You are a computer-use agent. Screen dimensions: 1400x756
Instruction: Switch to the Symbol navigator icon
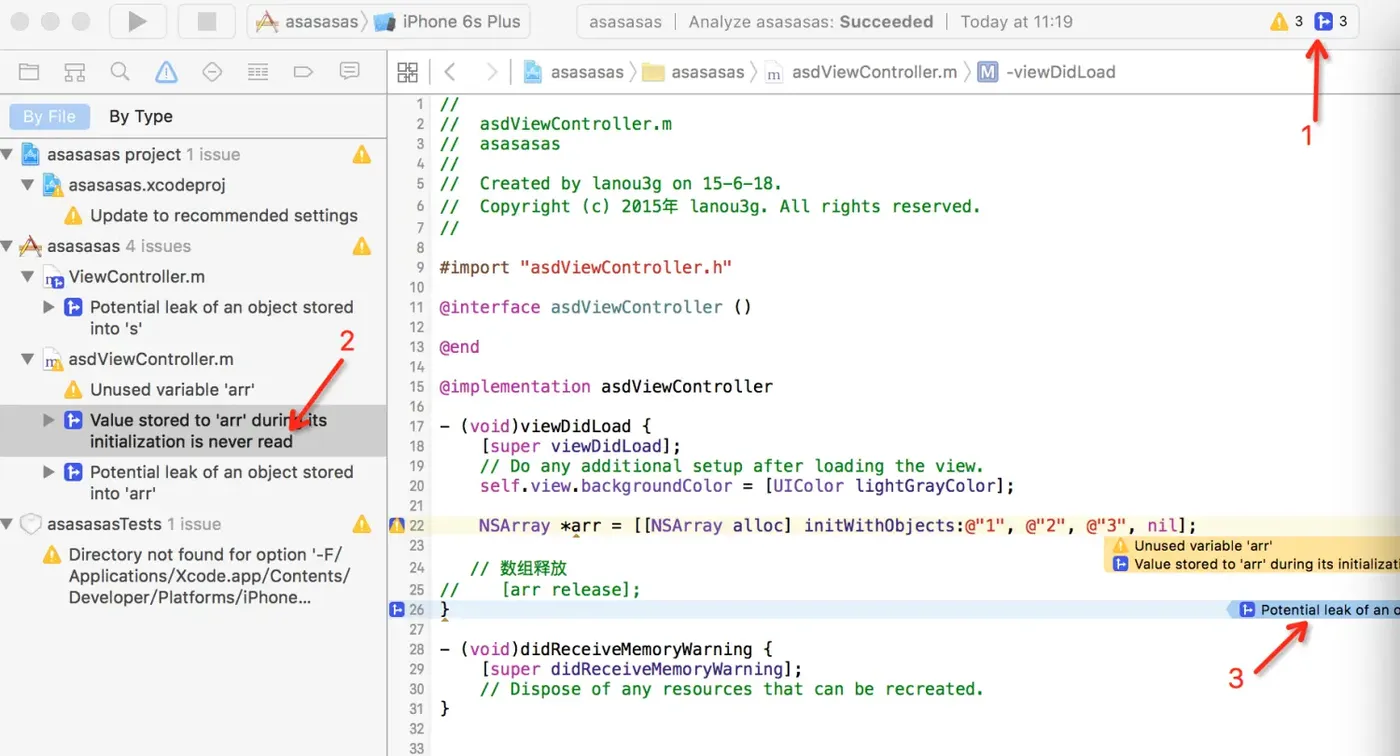point(75,72)
